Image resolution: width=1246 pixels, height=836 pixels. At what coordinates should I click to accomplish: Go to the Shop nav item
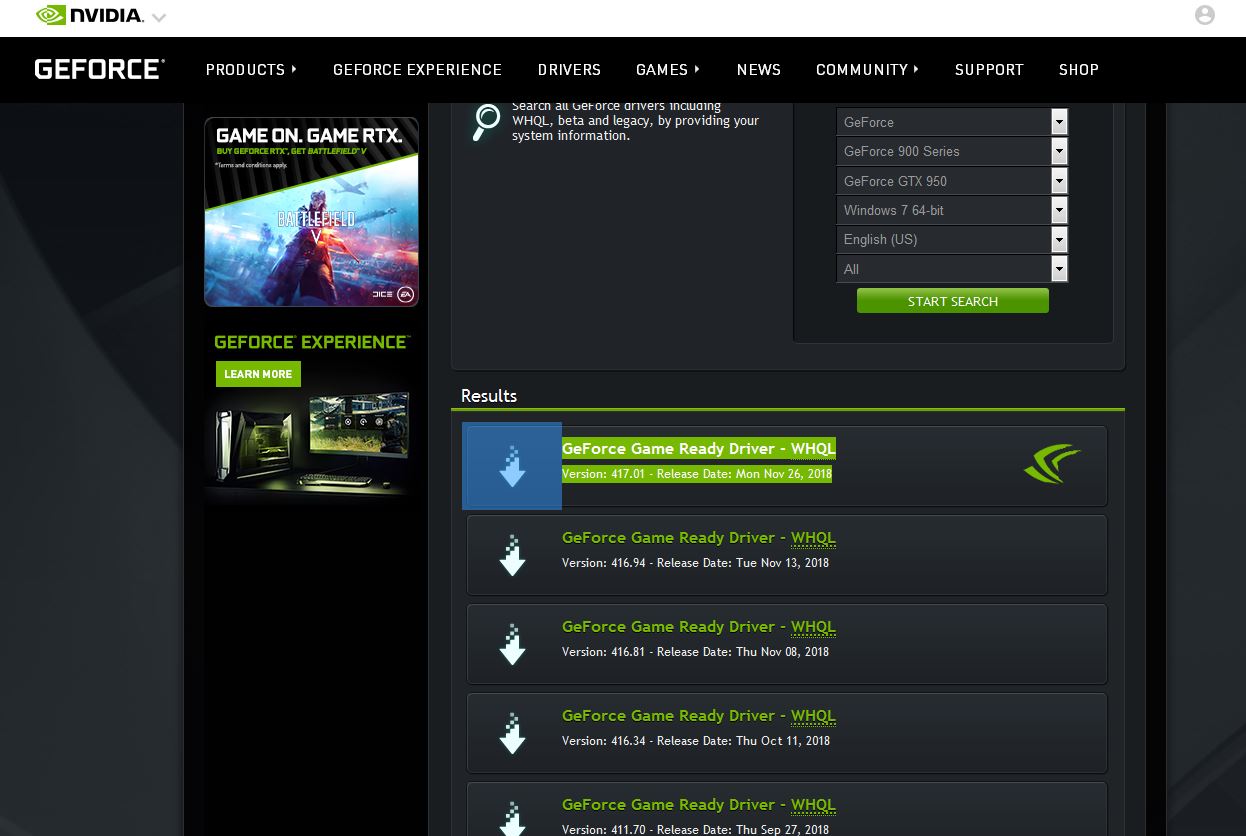1079,69
